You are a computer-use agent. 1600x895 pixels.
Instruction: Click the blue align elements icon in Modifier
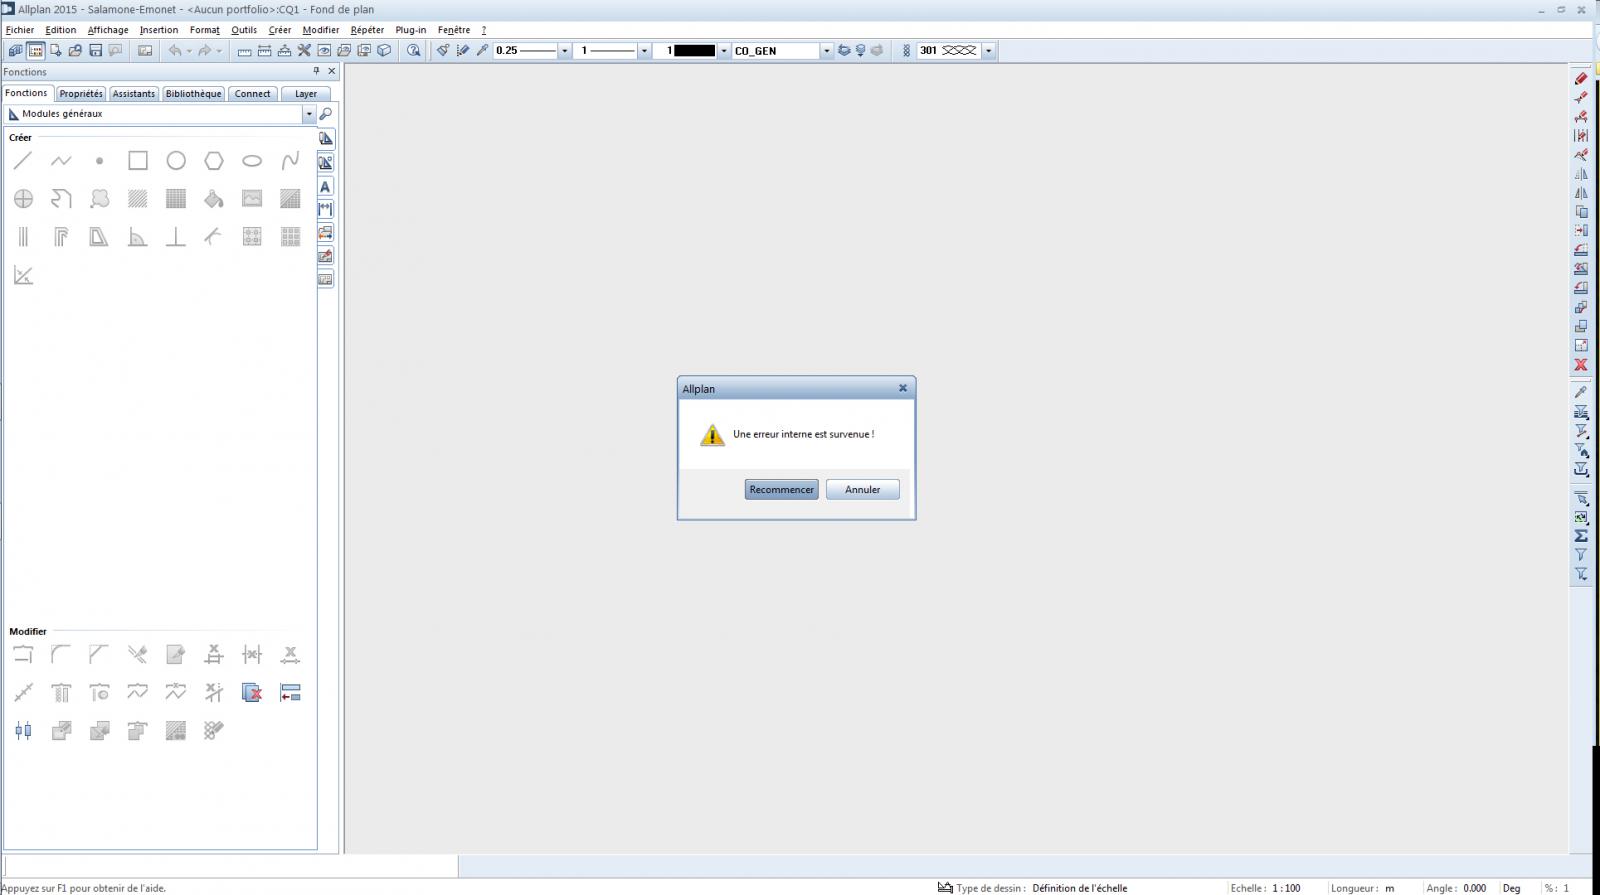290,693
